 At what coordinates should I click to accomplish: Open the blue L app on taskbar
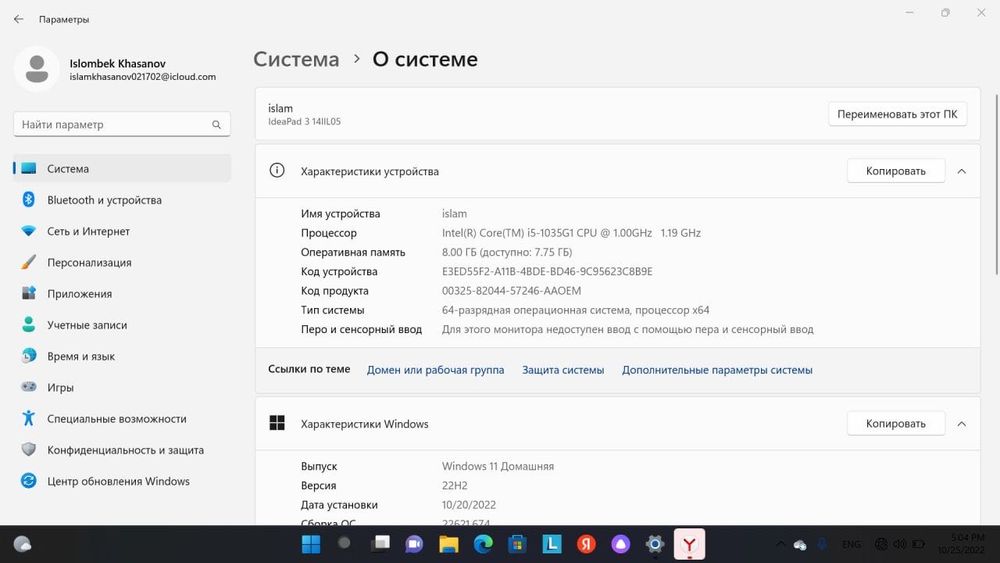tap(552, 544)
